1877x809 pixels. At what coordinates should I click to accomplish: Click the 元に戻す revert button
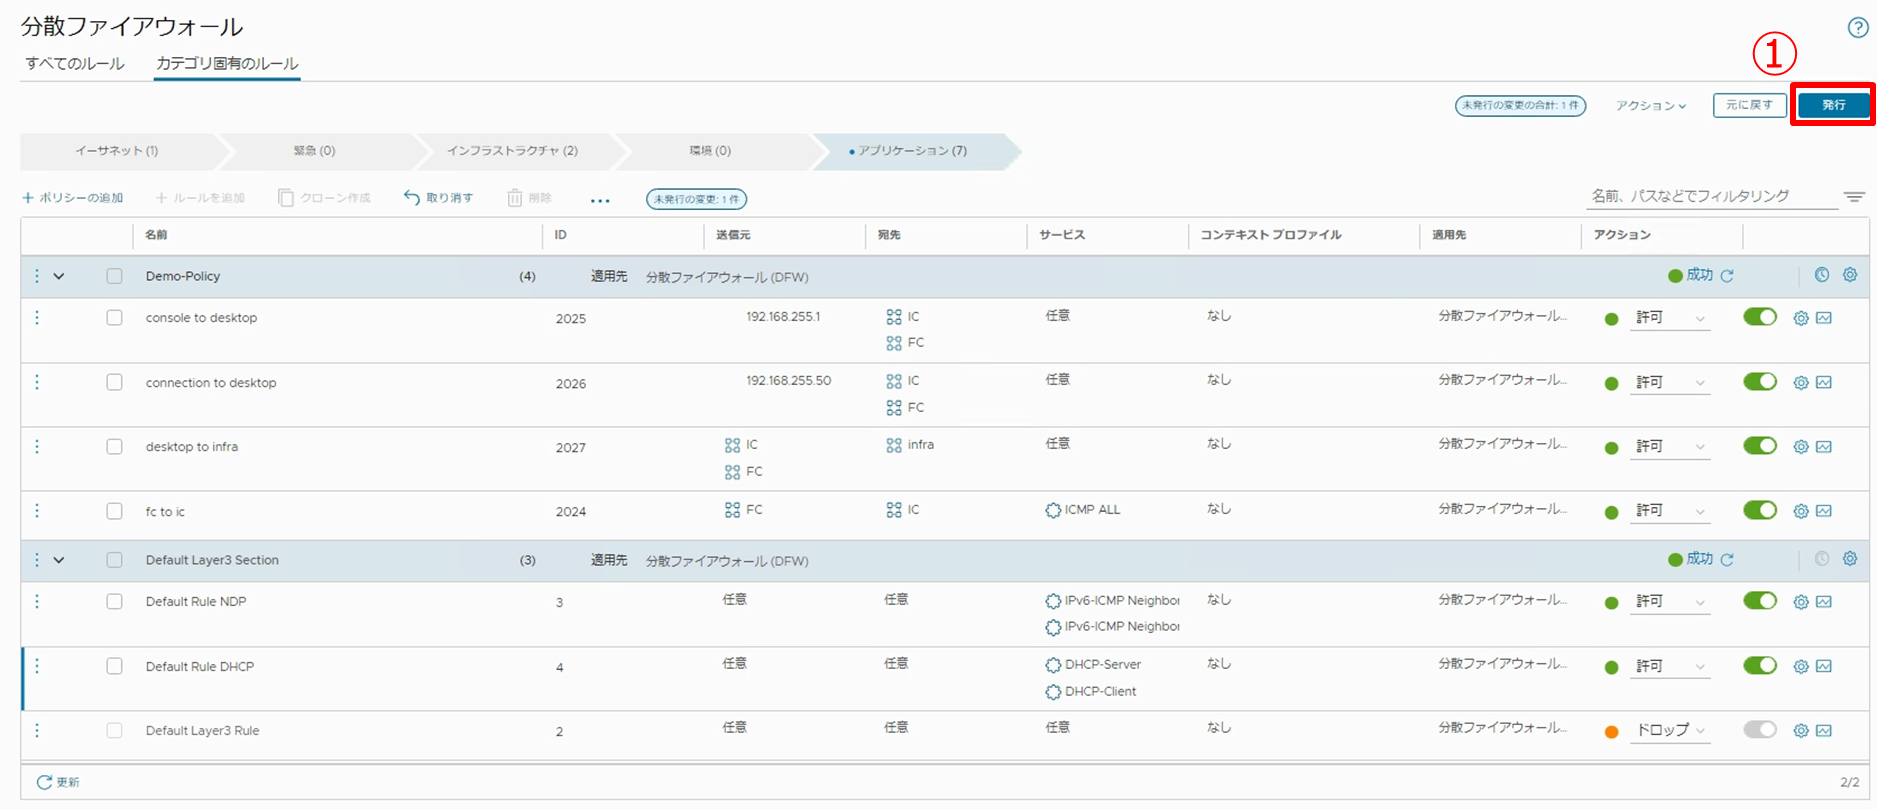point(1748,105)
